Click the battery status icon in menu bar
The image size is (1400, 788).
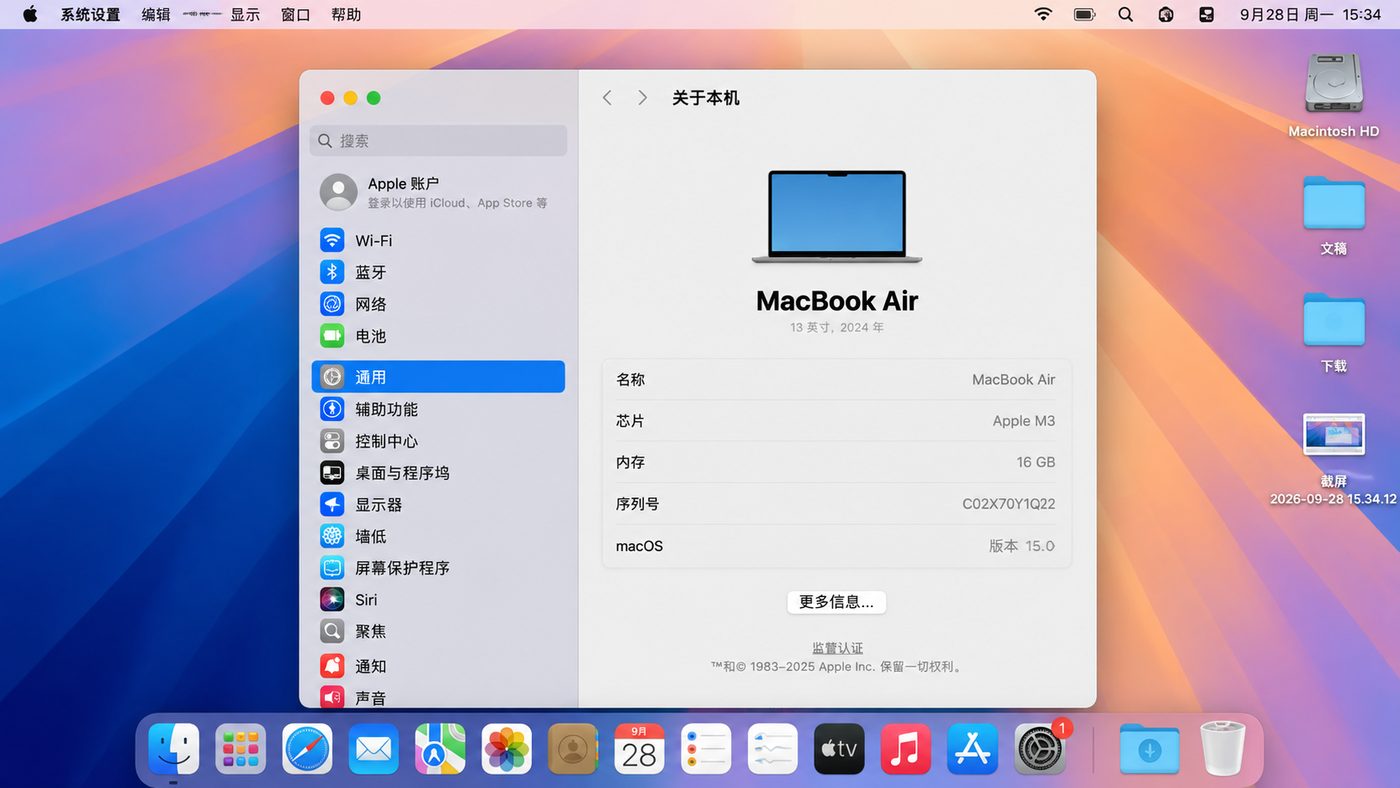[x=1085, y=14]
